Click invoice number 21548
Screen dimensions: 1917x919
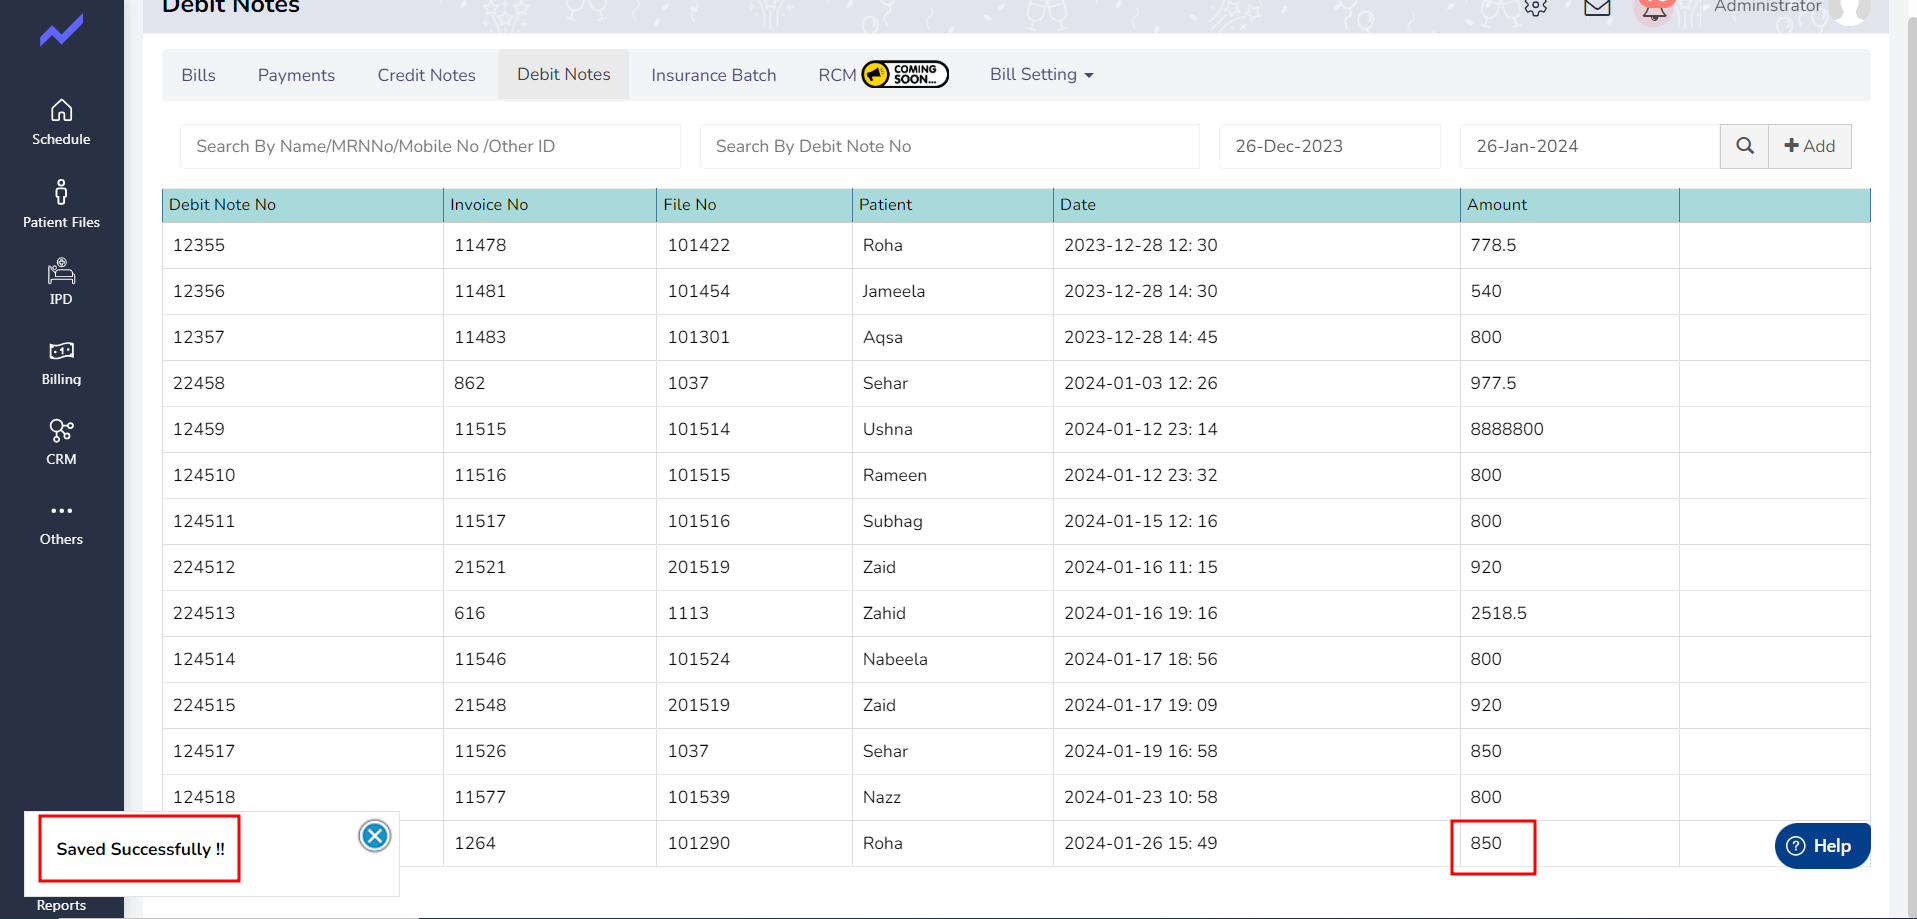click(x=480, y=705)
